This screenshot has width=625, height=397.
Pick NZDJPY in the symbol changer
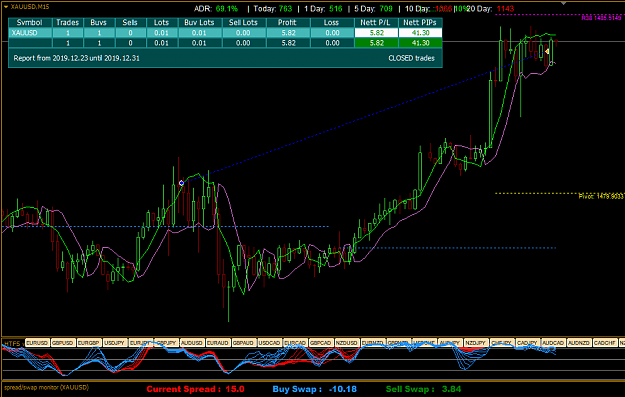(476, 343)
